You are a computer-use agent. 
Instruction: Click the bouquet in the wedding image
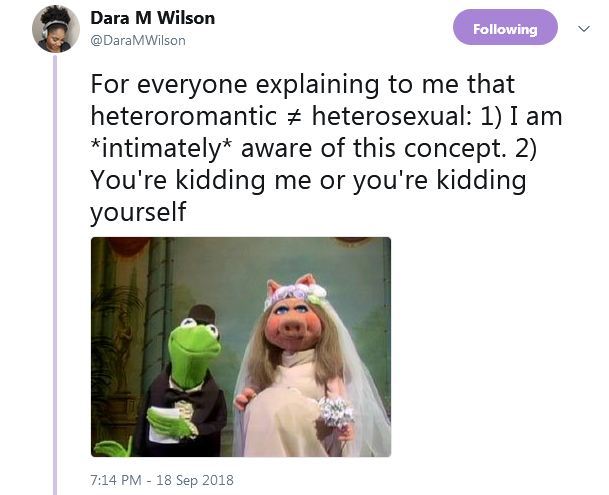click(336, 413)
